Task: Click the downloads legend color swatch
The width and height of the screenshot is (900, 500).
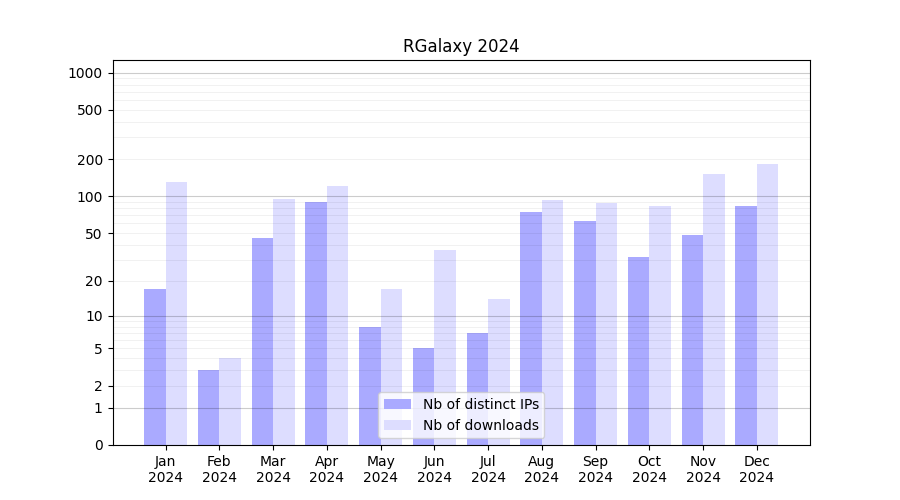Action: pyautogui.click(x=397, y=425)
